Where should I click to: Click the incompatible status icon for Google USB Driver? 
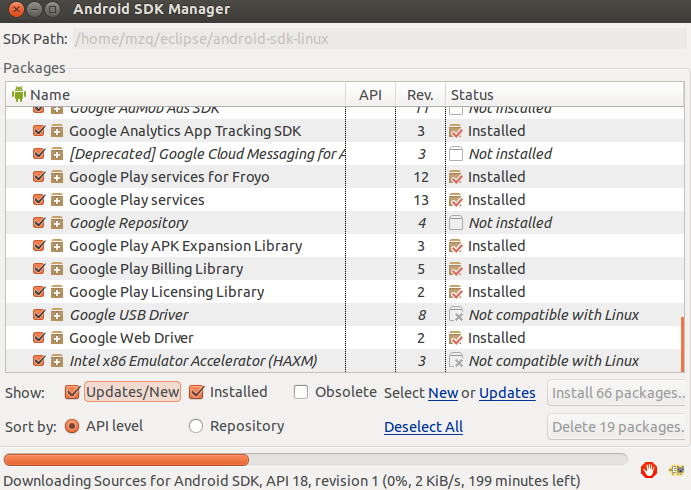(456, 315)
